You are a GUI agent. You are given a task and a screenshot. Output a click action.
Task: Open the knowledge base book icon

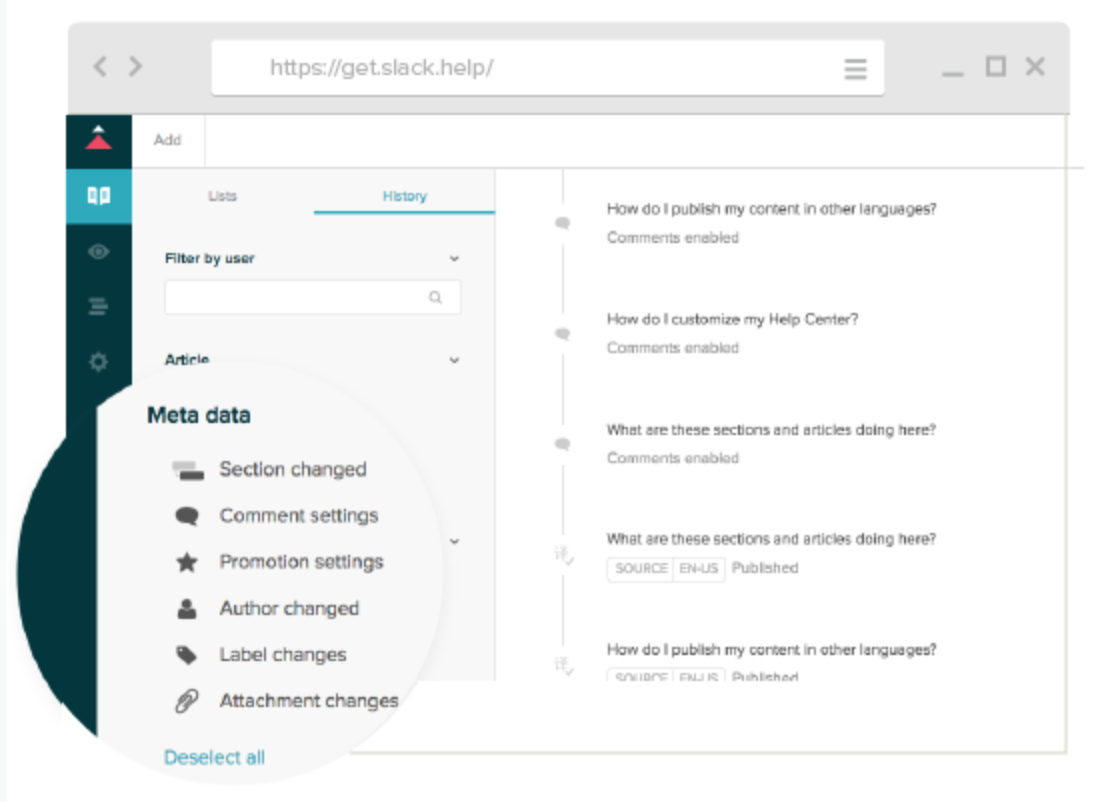pos(98,195)
